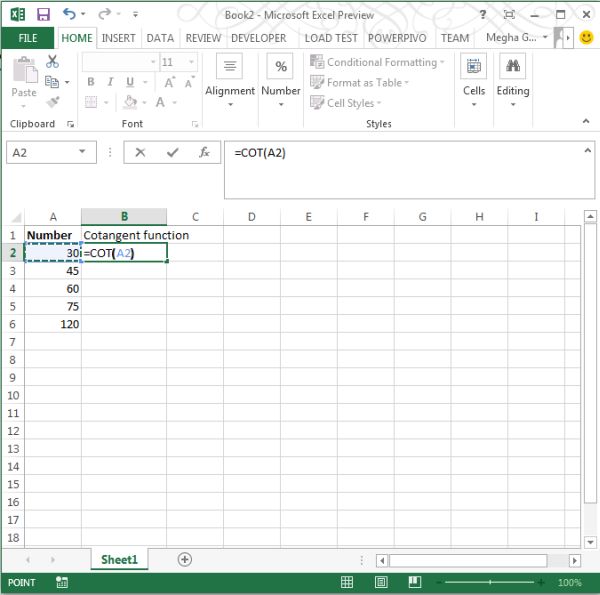The width and height of the screenshot is (600, 595).
Task: Open the Cell Styles menu
Action: tap(346, 103)
